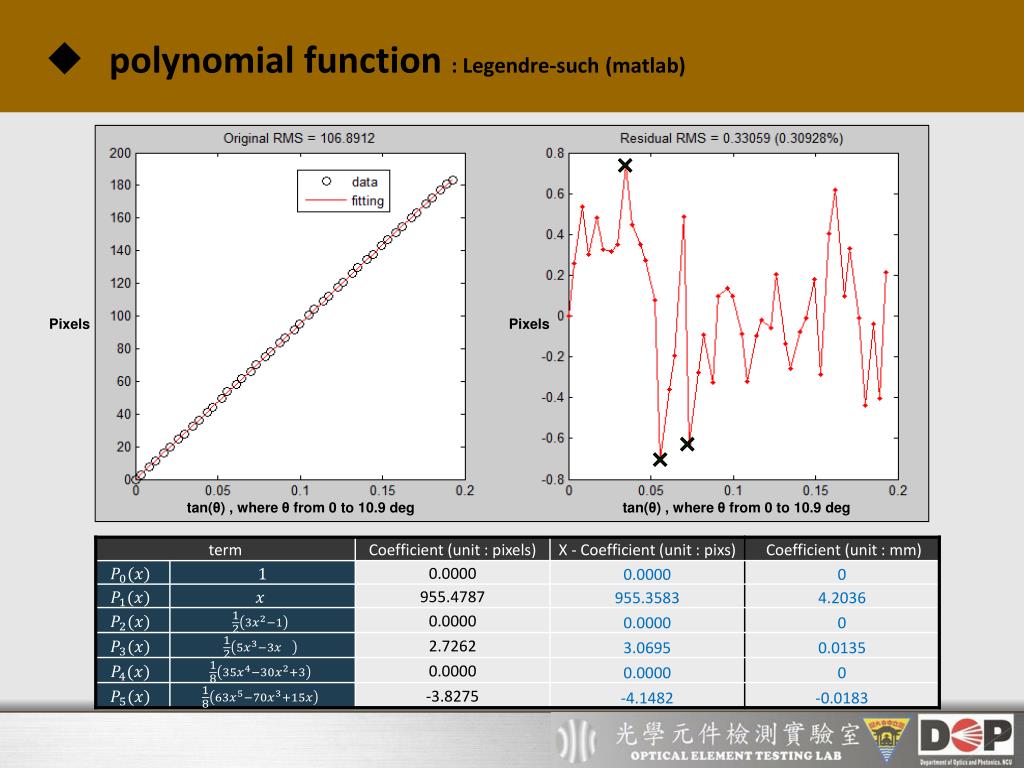Image resolution: width=1024 pixels, height=768 pixels.
Task: Click the blue 4.2036 value
Action: click(841, 598)
